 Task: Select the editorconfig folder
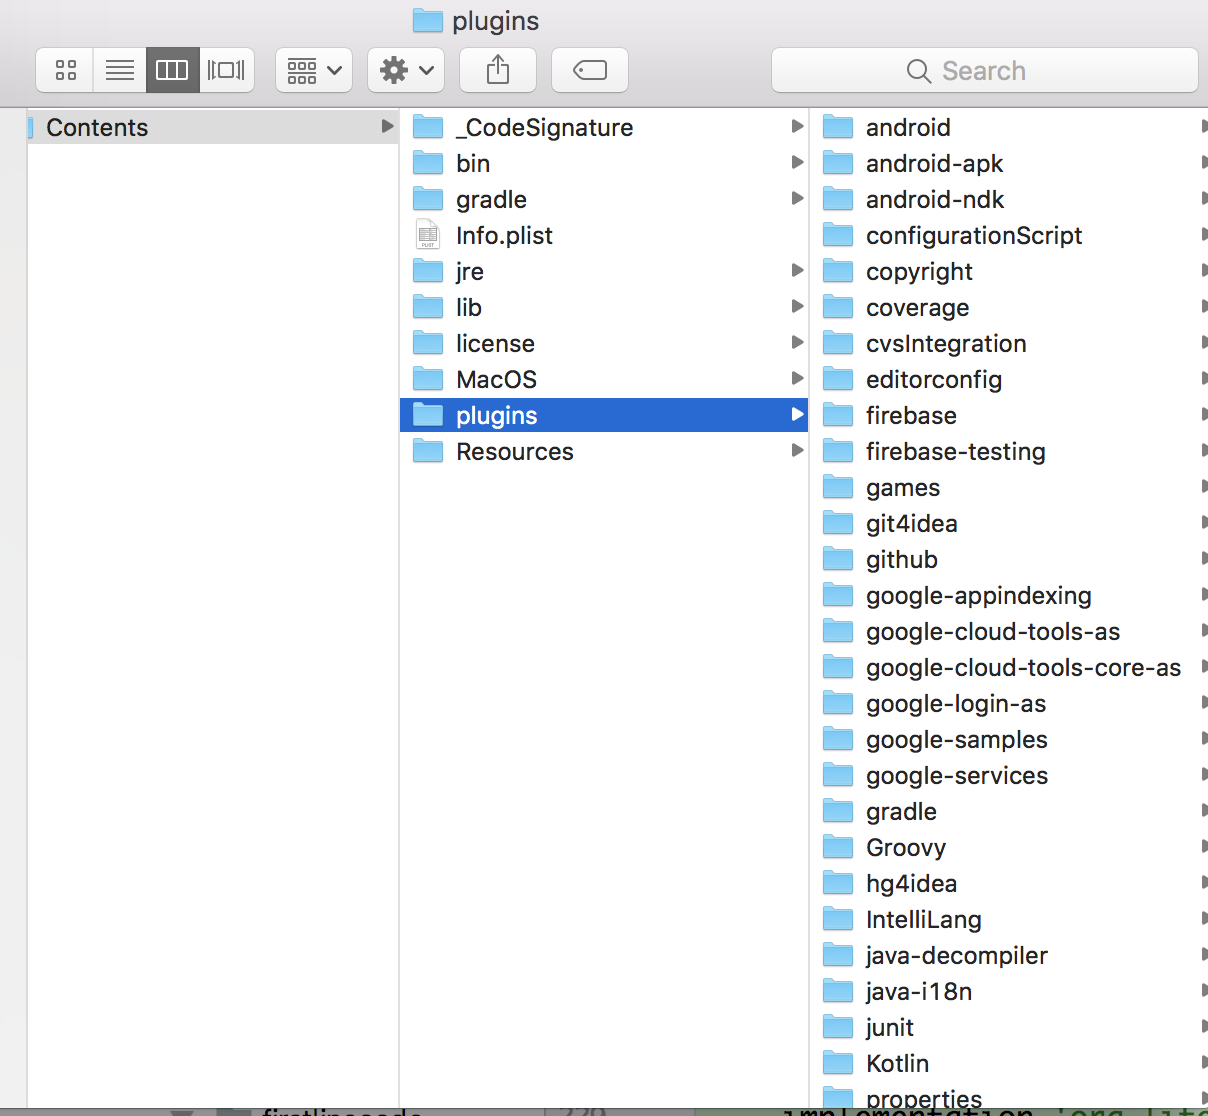(1009, 379)
